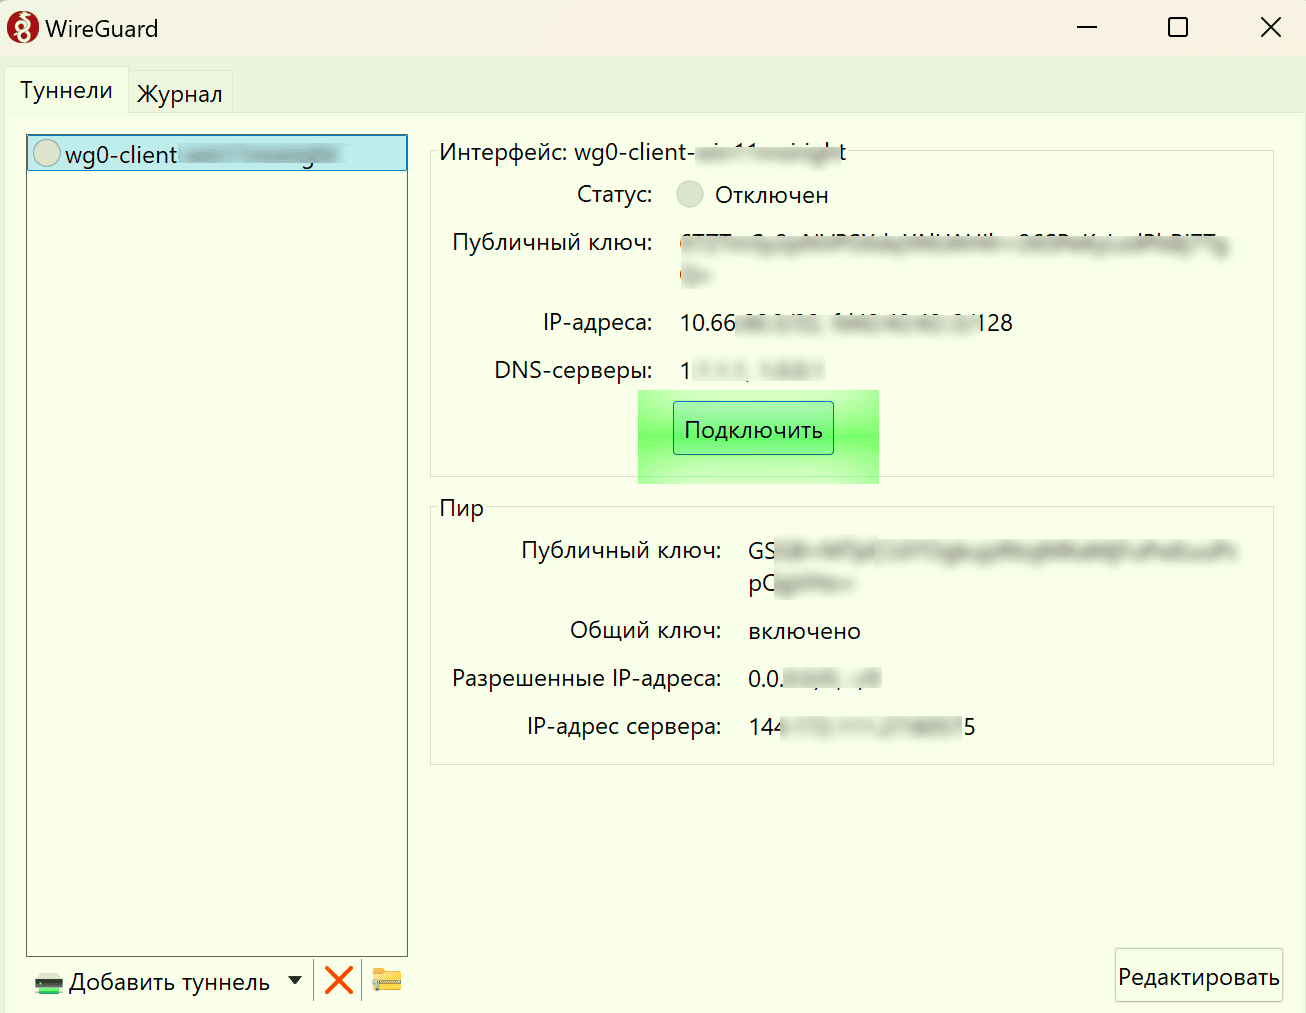
Task: Click the IP-адрес сервера value
Action: 862,727
